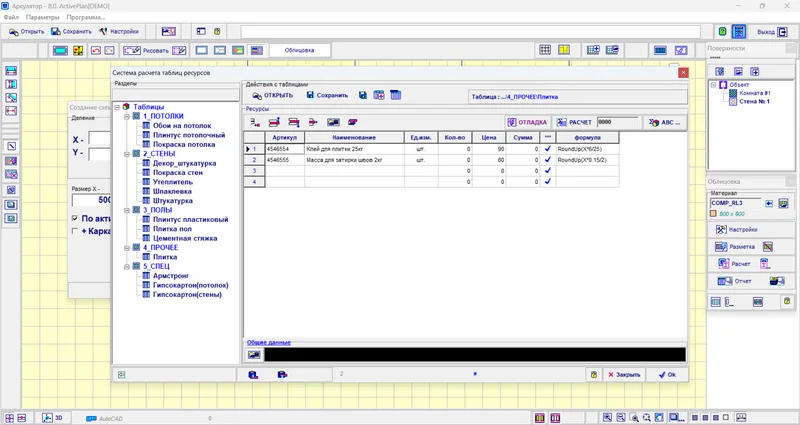Toggle the 'По акт' checkbox
800x425 pixels.
coord(75,218)
